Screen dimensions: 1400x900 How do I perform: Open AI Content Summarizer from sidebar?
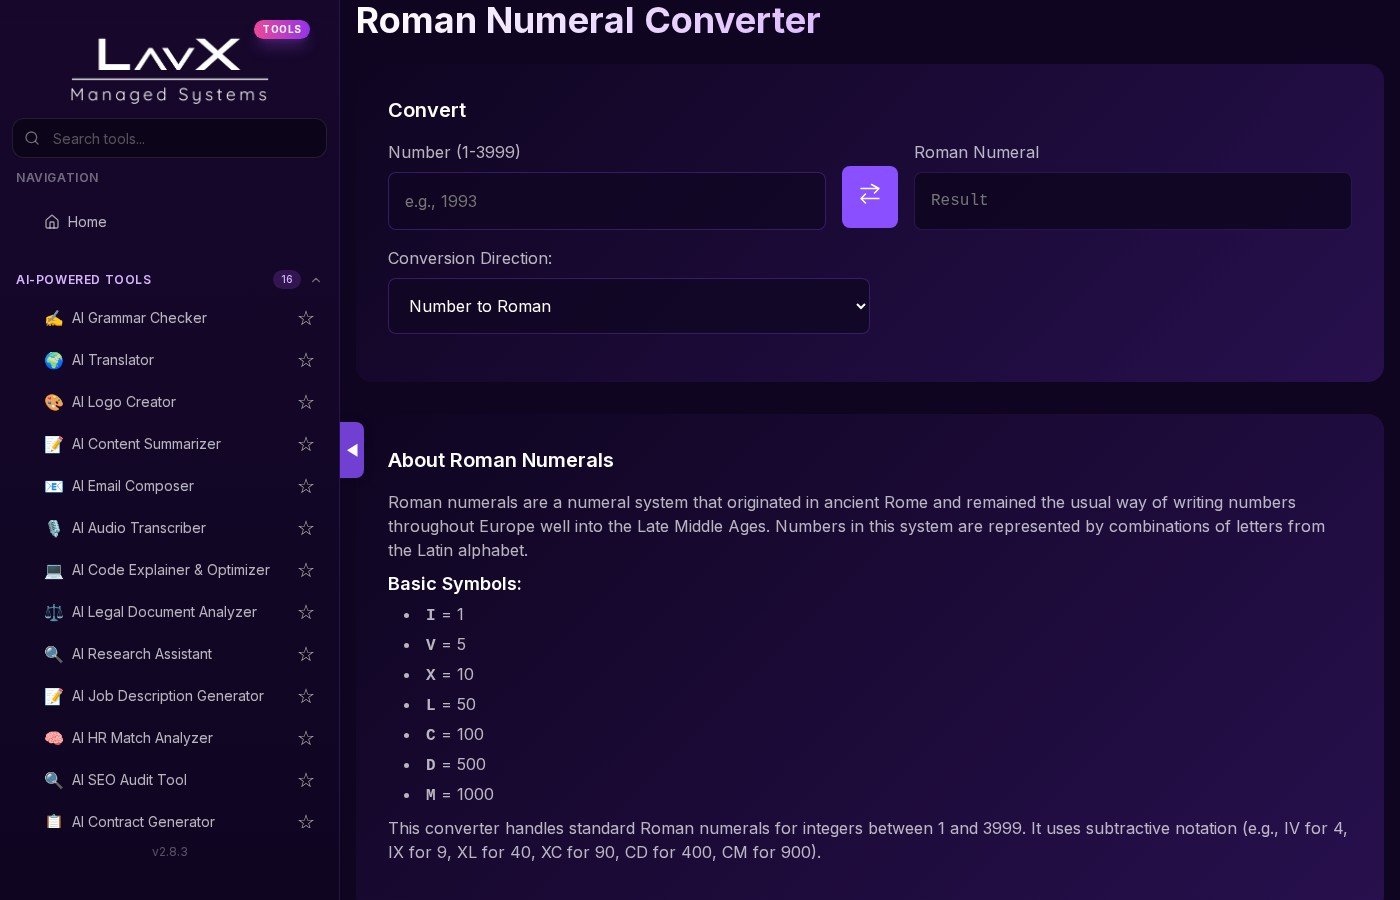tap(146, 444)
